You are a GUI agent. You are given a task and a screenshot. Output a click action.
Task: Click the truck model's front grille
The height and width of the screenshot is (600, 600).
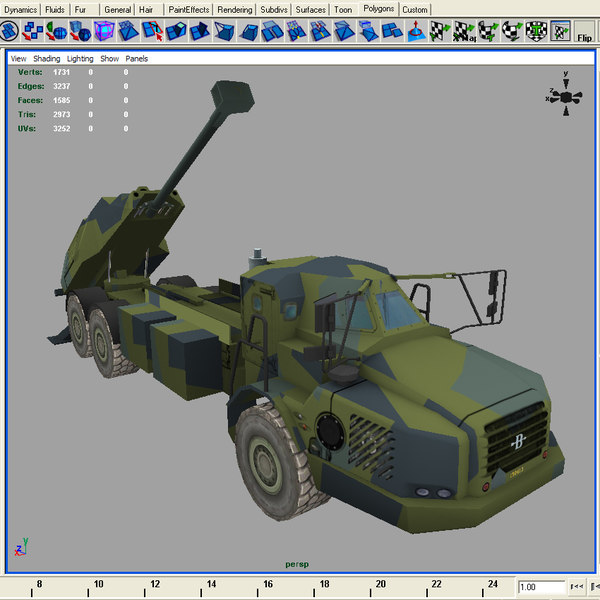[516, 436]
